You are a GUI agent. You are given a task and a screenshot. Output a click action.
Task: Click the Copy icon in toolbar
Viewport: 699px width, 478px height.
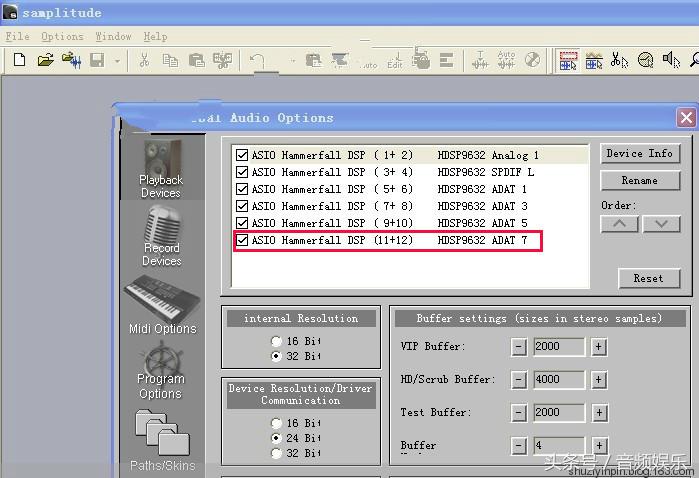coord(170,60)
